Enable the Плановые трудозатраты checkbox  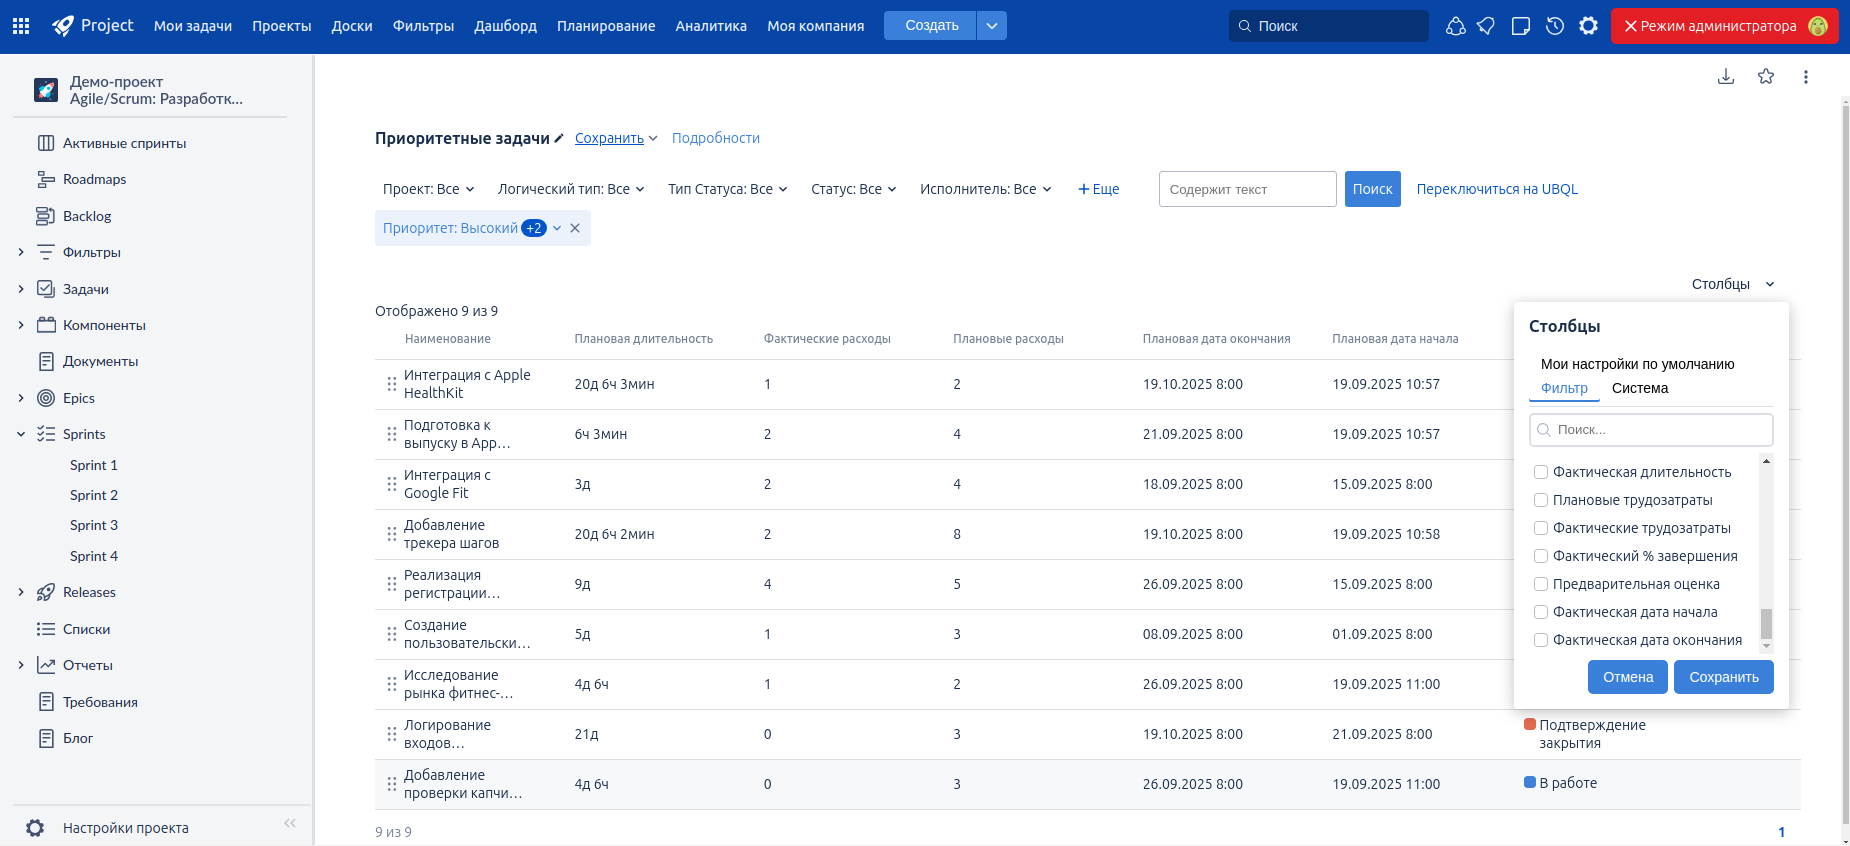click(x=1541, y=500)
